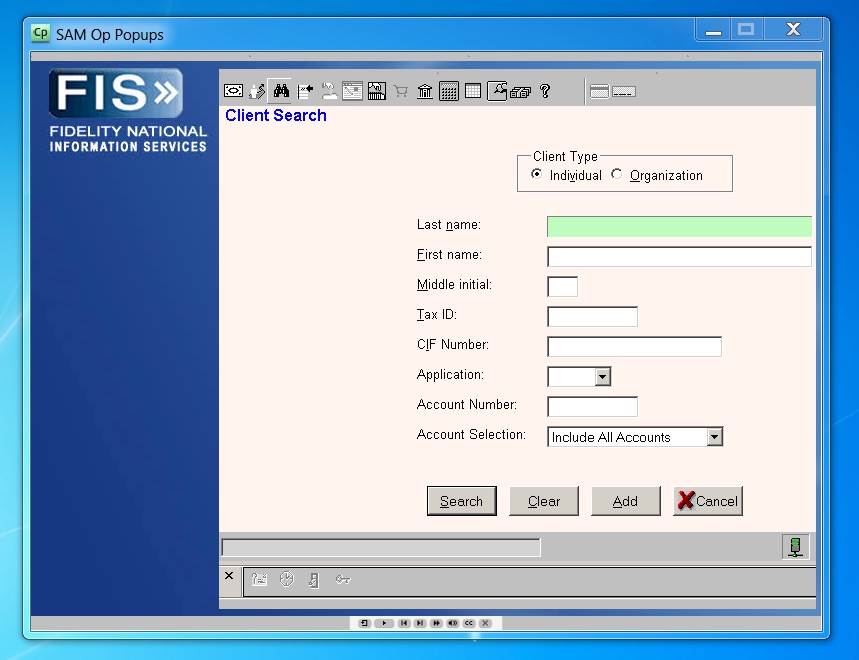Viewport: 859px width, 660px height.
Task: Click the clock icon in bottom bar
Action: pyautogui.click(x=287, y=579)
